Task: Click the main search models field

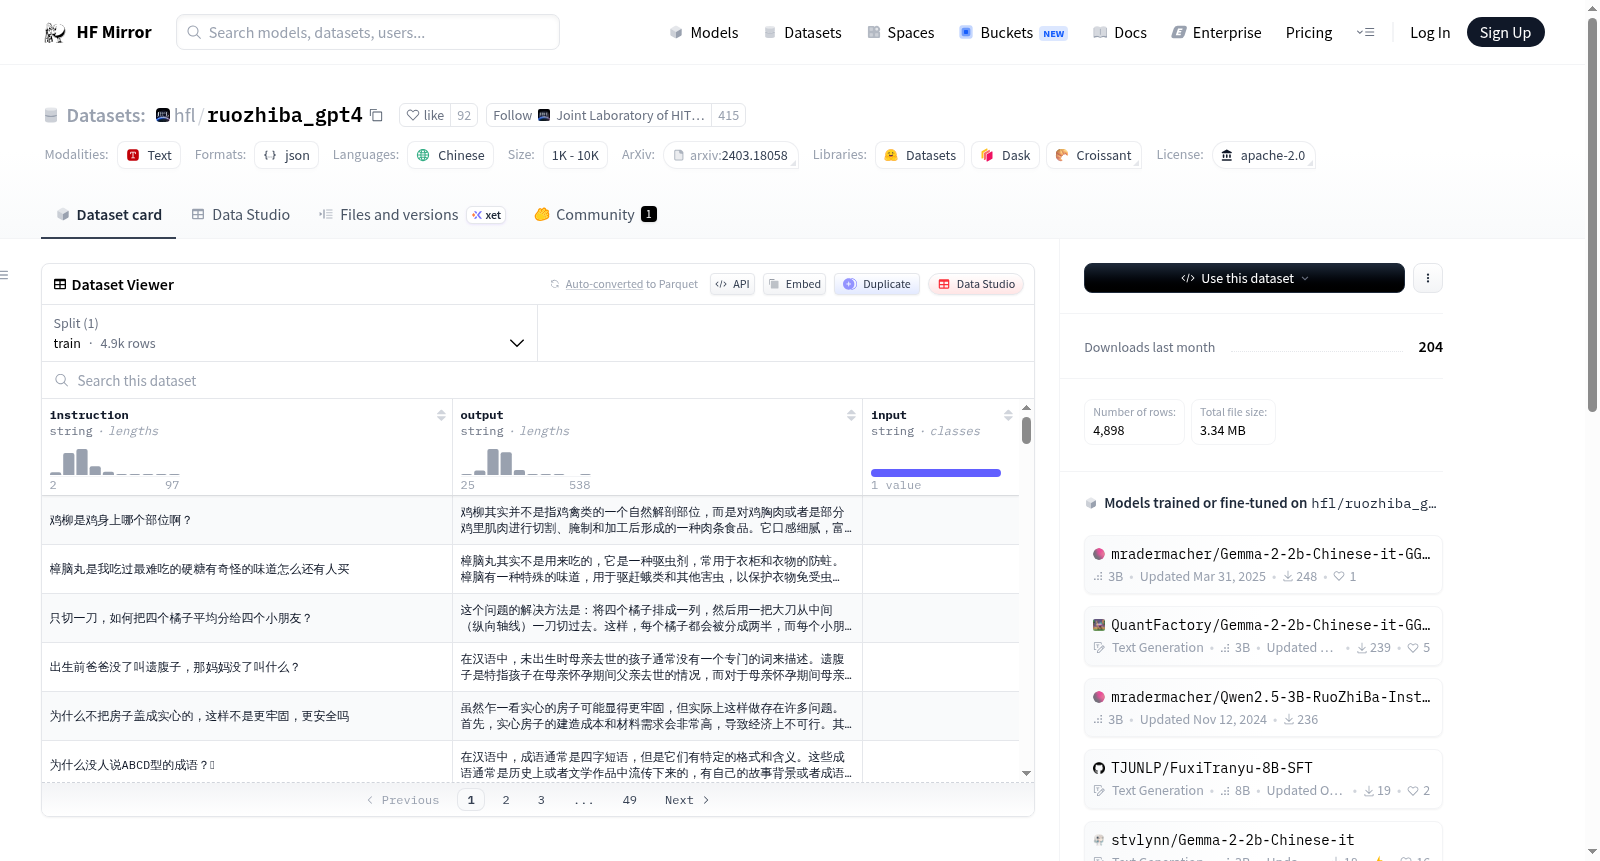Action: tap(368, 32)
